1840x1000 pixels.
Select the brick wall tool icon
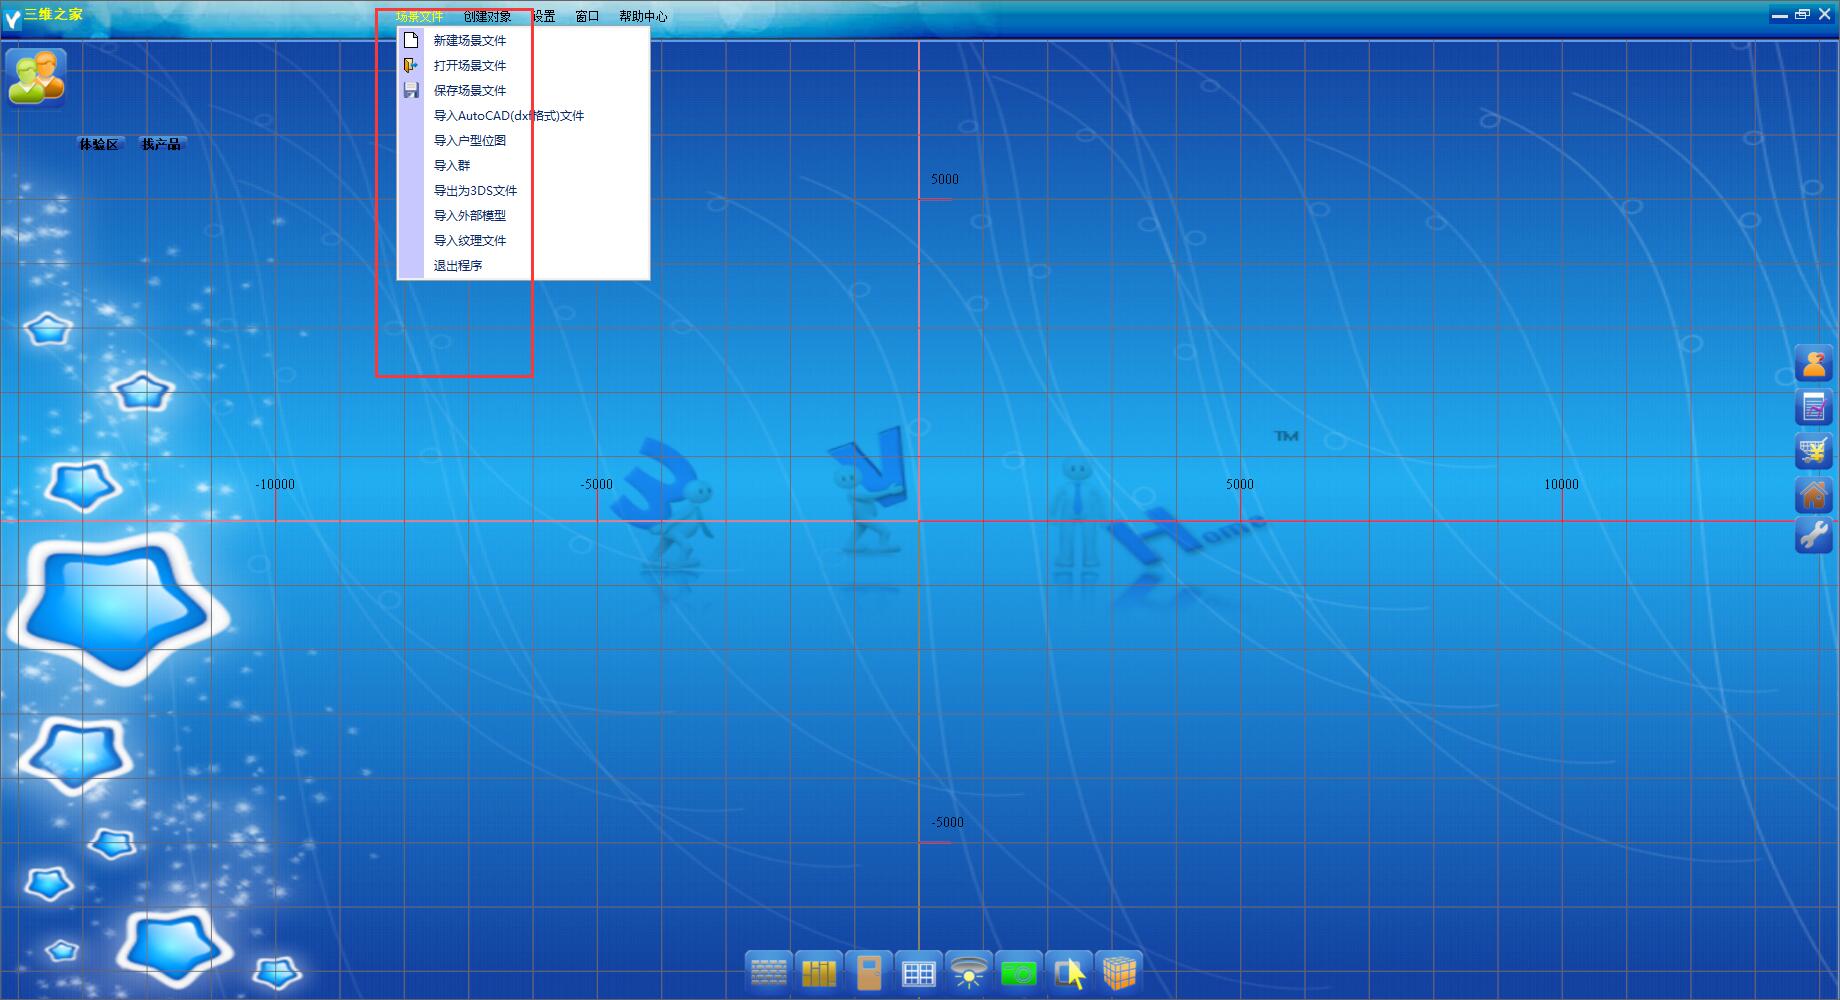pyautogui.click(x=768, y=972)
